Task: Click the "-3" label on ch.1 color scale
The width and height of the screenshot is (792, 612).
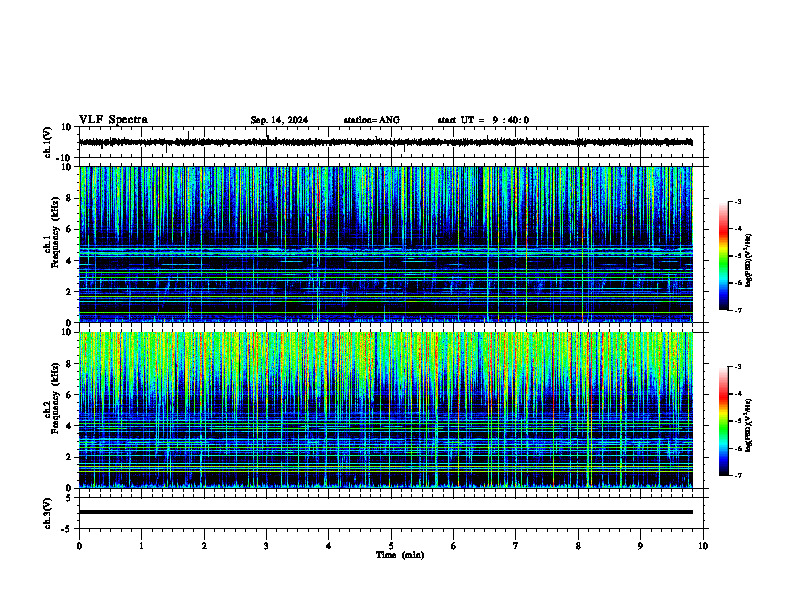Action: pos(737,201)
